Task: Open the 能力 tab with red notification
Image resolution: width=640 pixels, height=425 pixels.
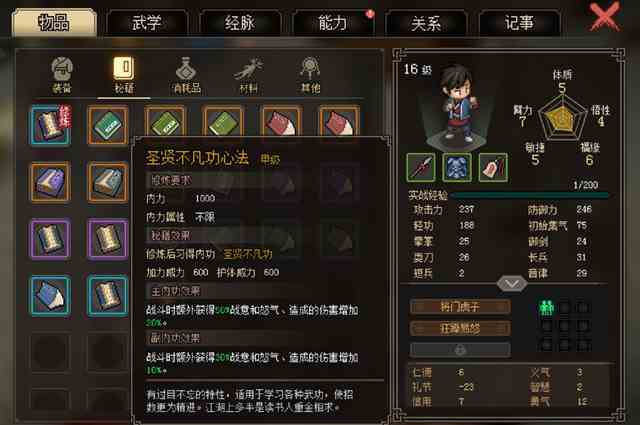Action: click(333, 22)
